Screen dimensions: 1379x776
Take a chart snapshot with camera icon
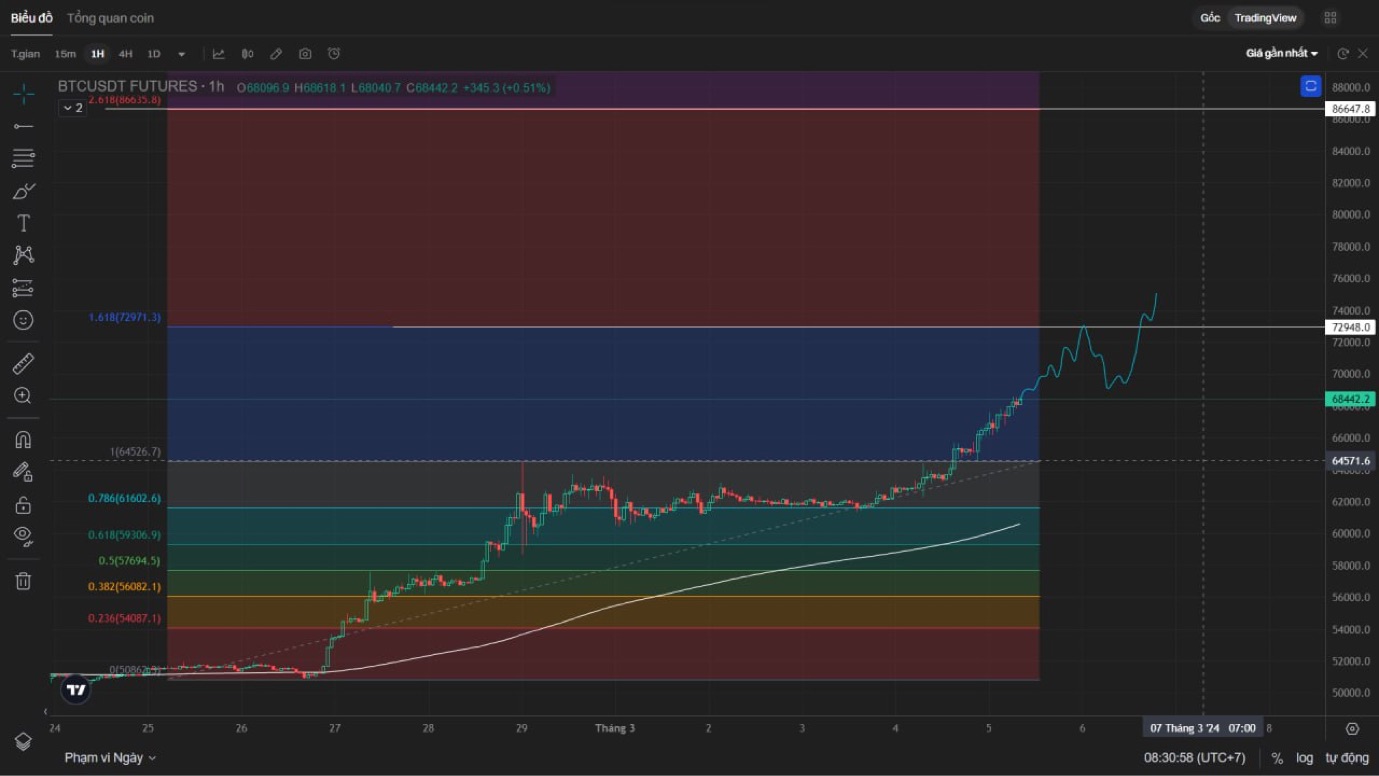[x=305, y=54]
